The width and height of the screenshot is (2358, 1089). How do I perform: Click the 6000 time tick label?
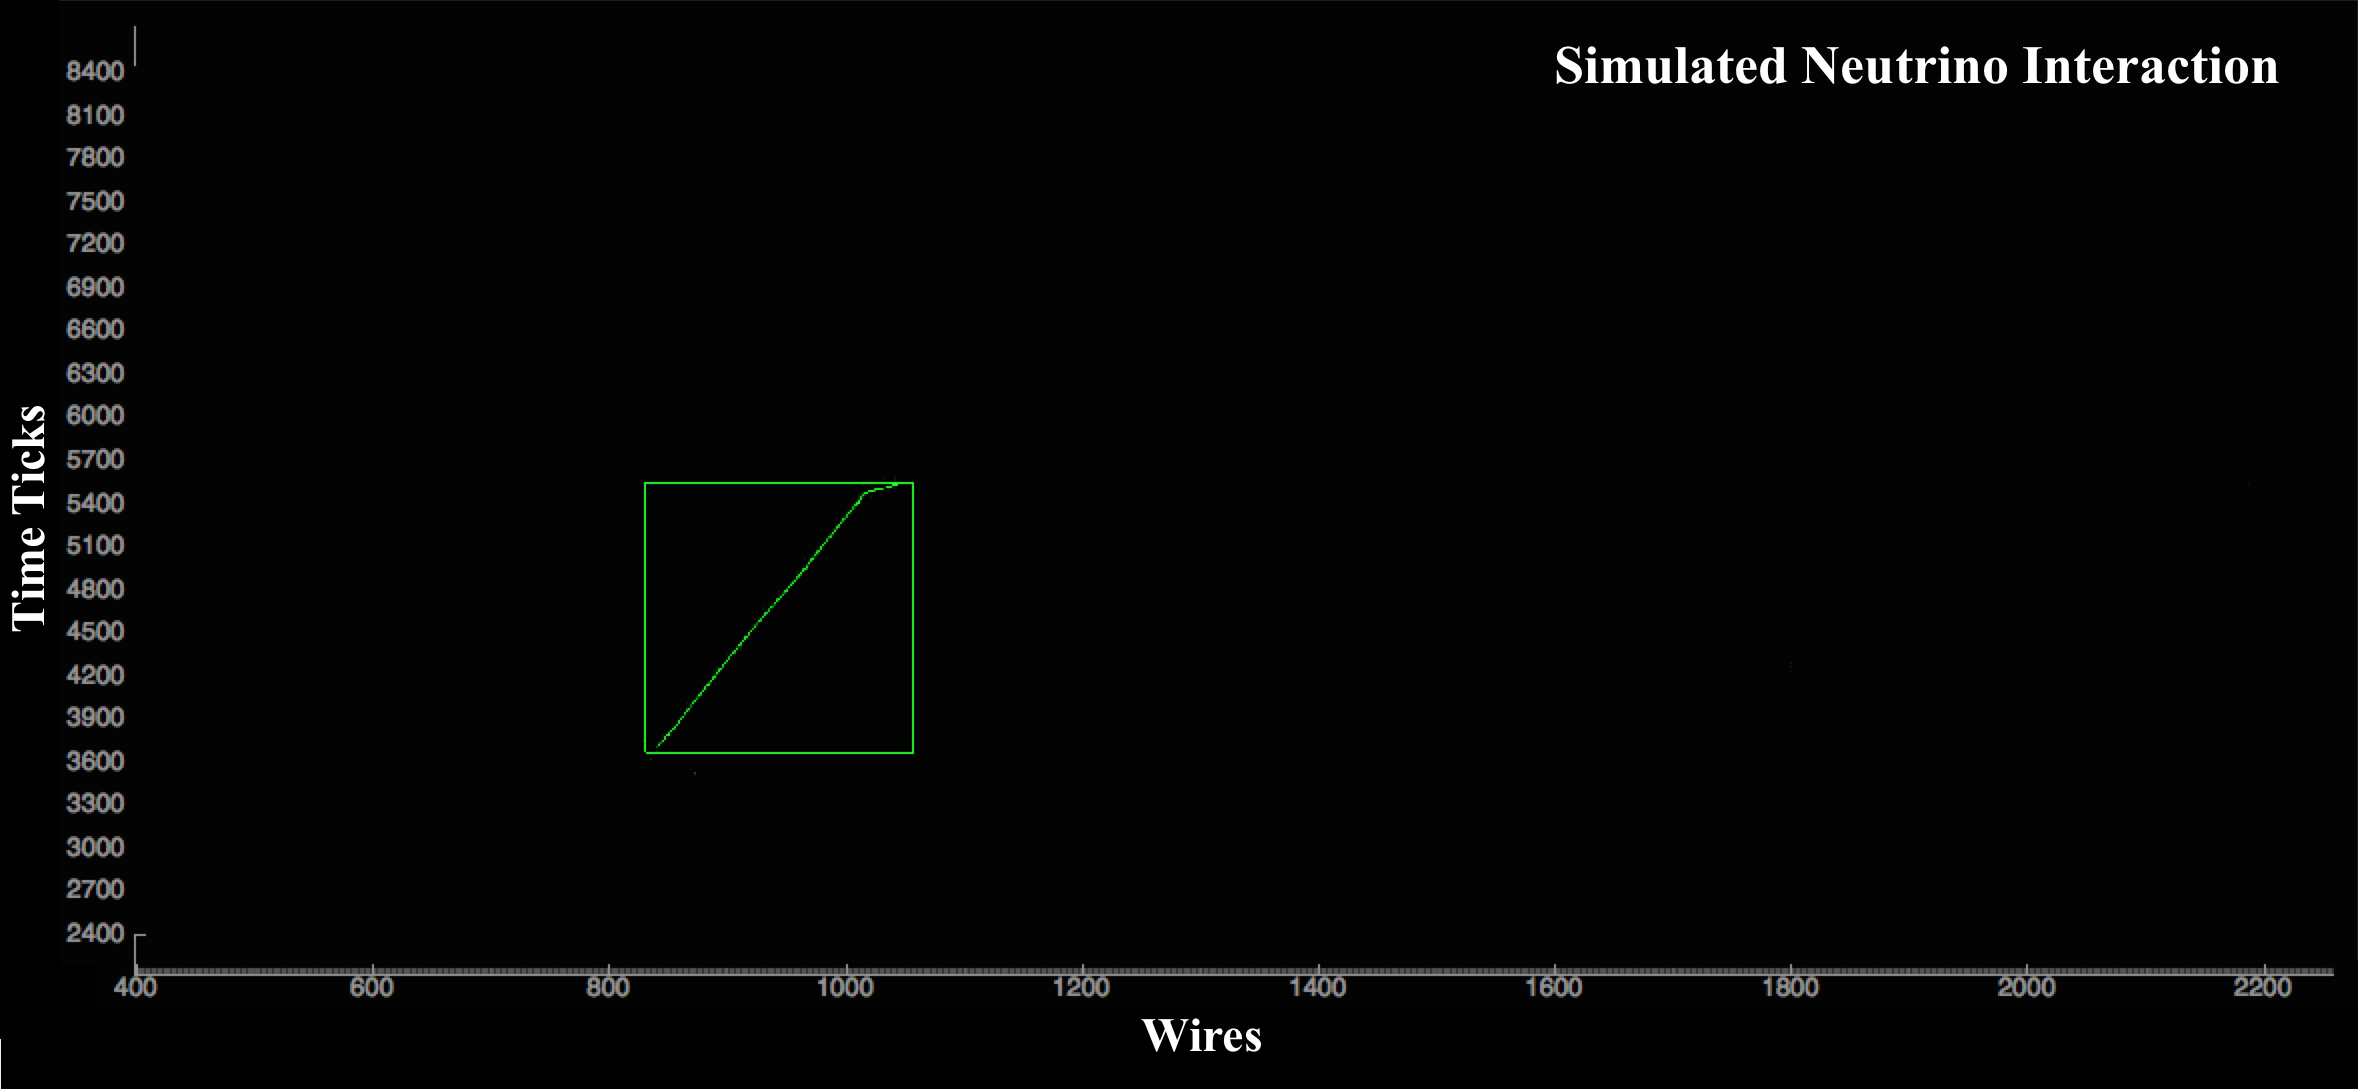tap(95, 416)
